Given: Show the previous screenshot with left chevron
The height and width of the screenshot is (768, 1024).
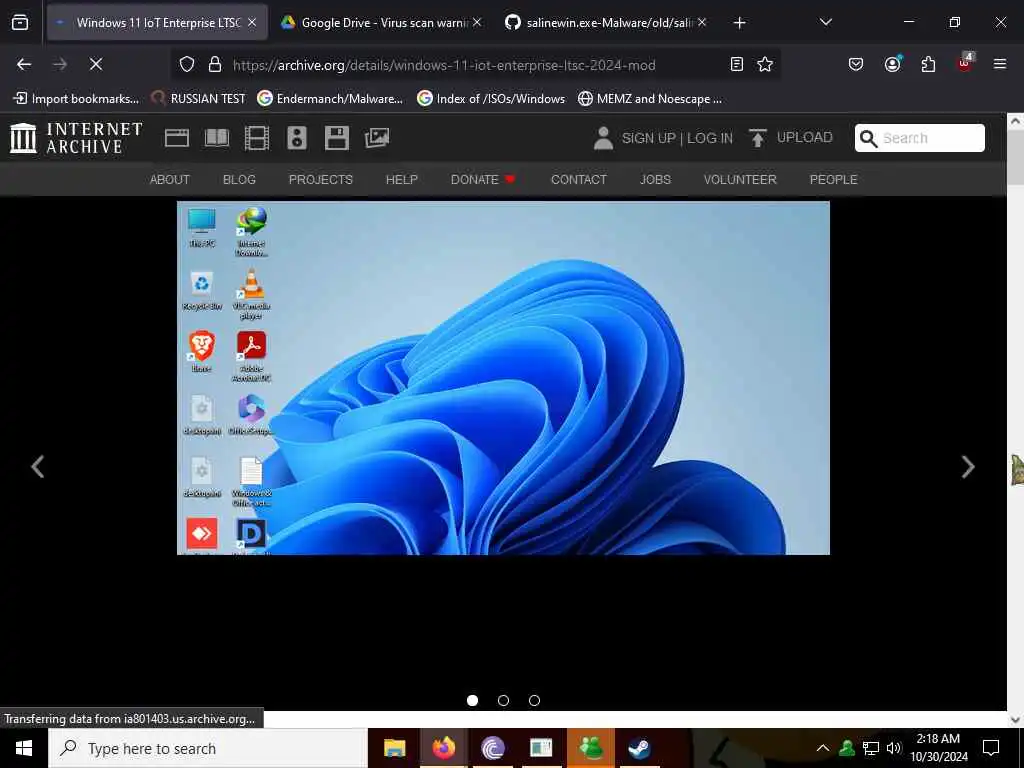Looking at the screenshot, I should (x=38, y=466).
